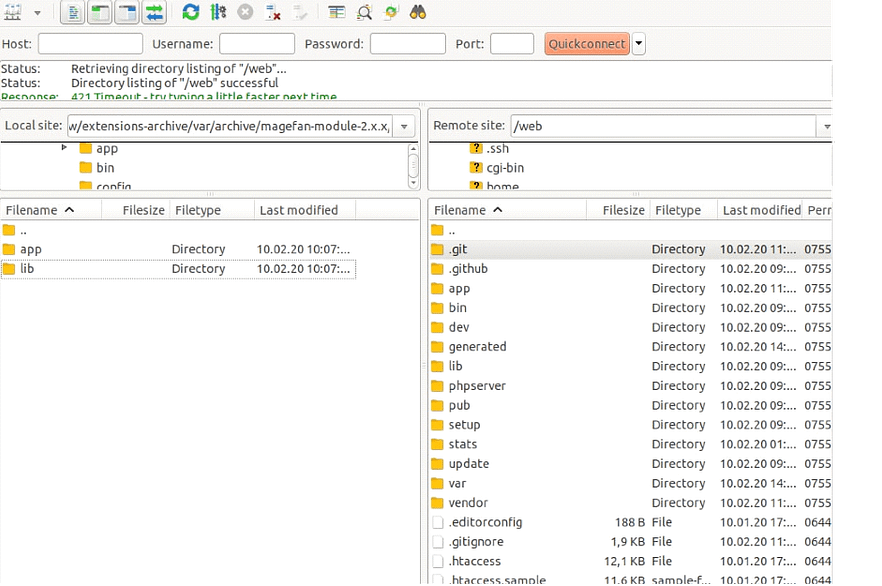Open the directory listing filters icon
The width and height of the screenshot is (882, 586).
[337, 13]
